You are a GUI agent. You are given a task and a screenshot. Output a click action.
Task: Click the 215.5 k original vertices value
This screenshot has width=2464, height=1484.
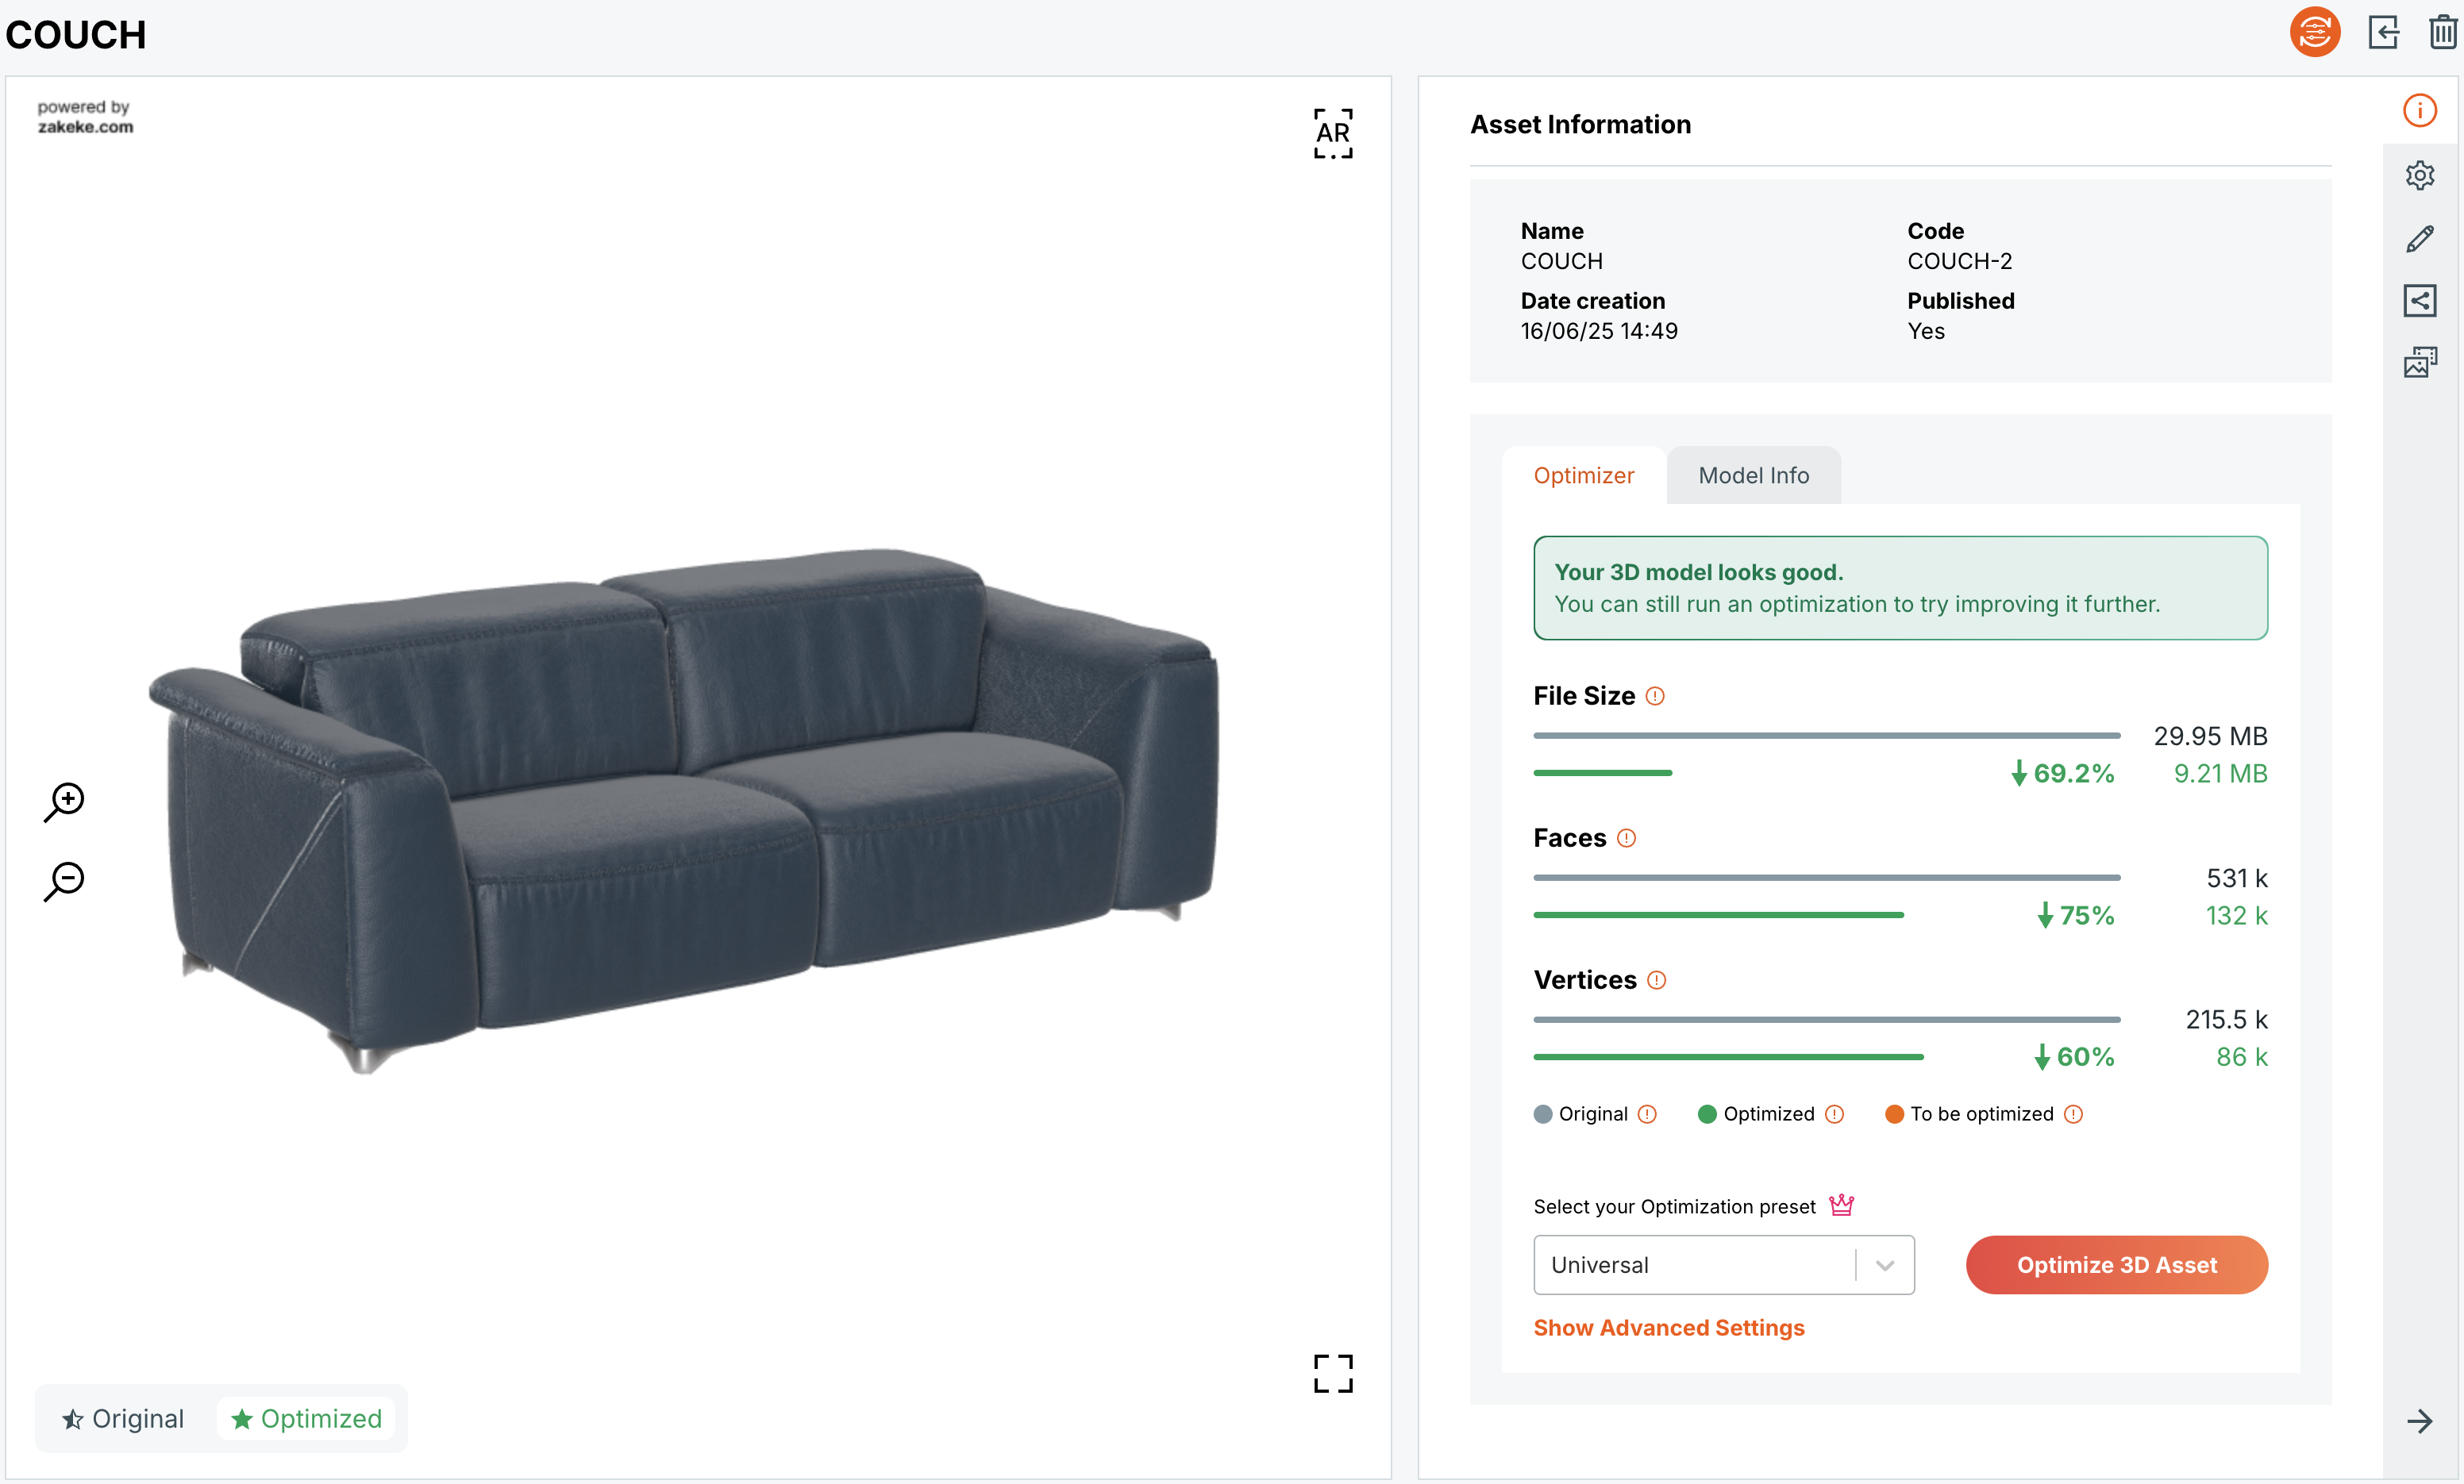(2226, 1020)
